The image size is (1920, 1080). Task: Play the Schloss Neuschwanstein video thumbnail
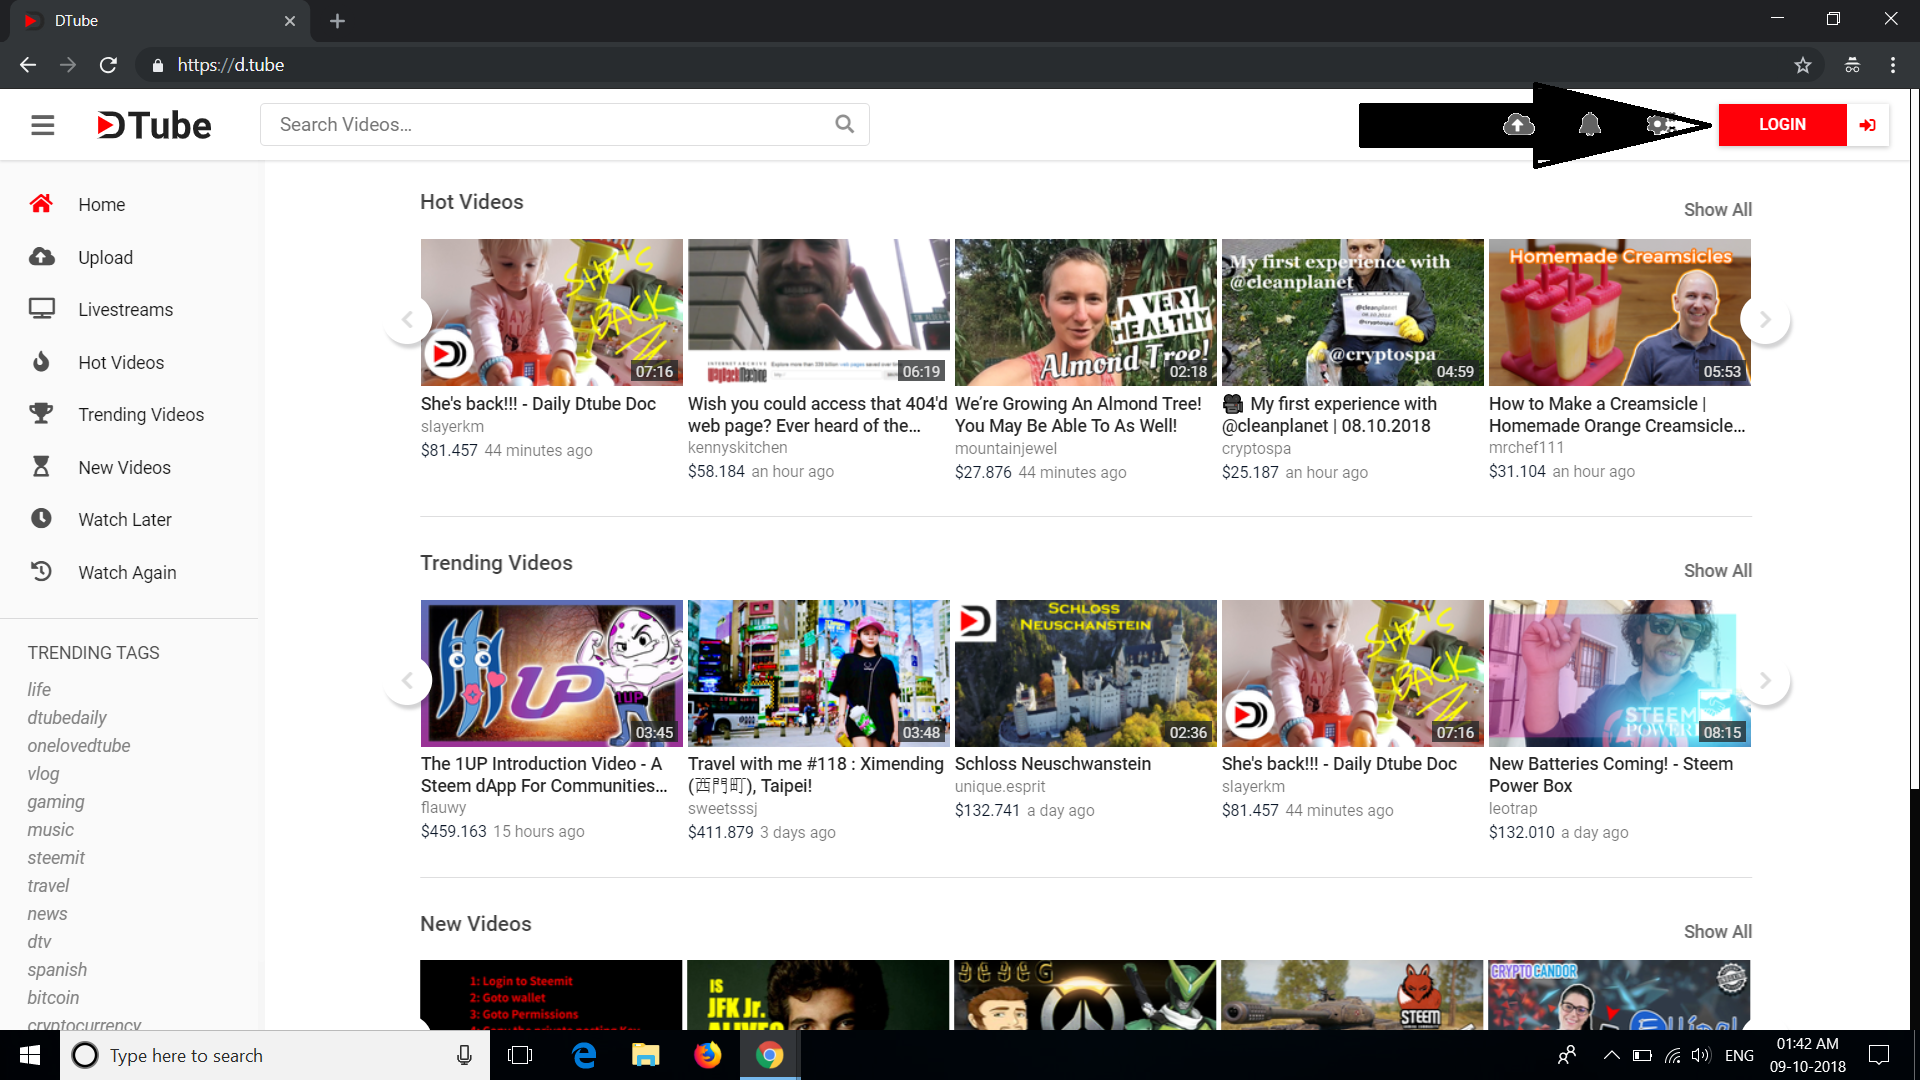[x=1085, y=673]
